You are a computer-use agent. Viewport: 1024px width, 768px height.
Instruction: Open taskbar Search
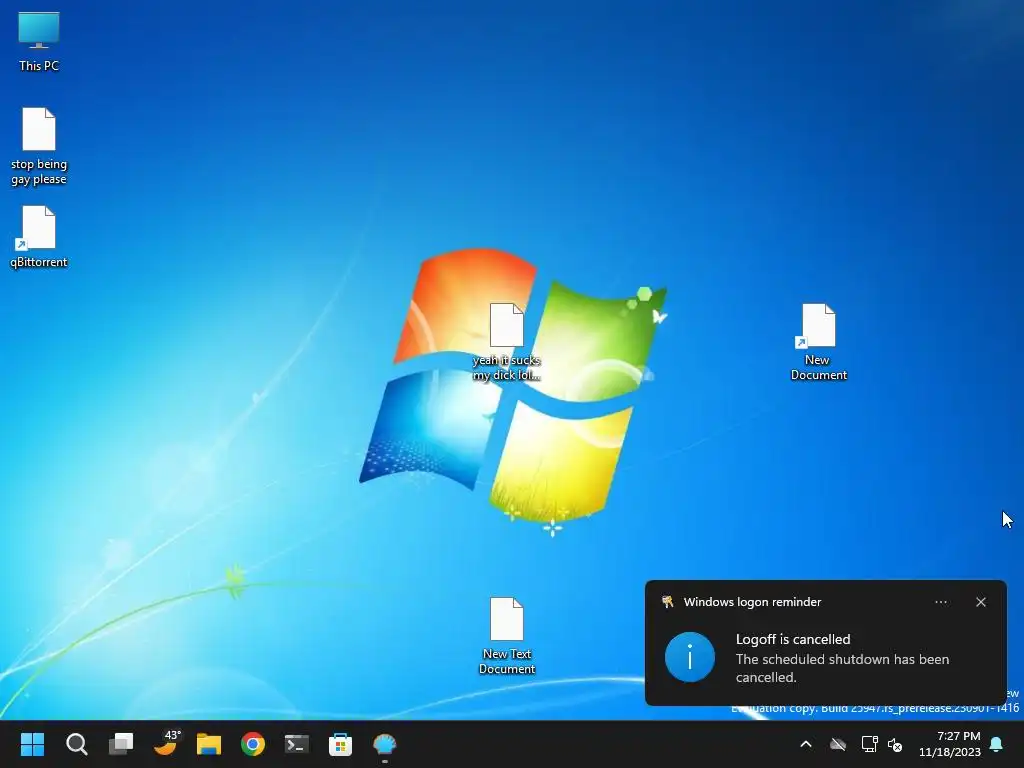pyautogui.click(x=76, y=744)
